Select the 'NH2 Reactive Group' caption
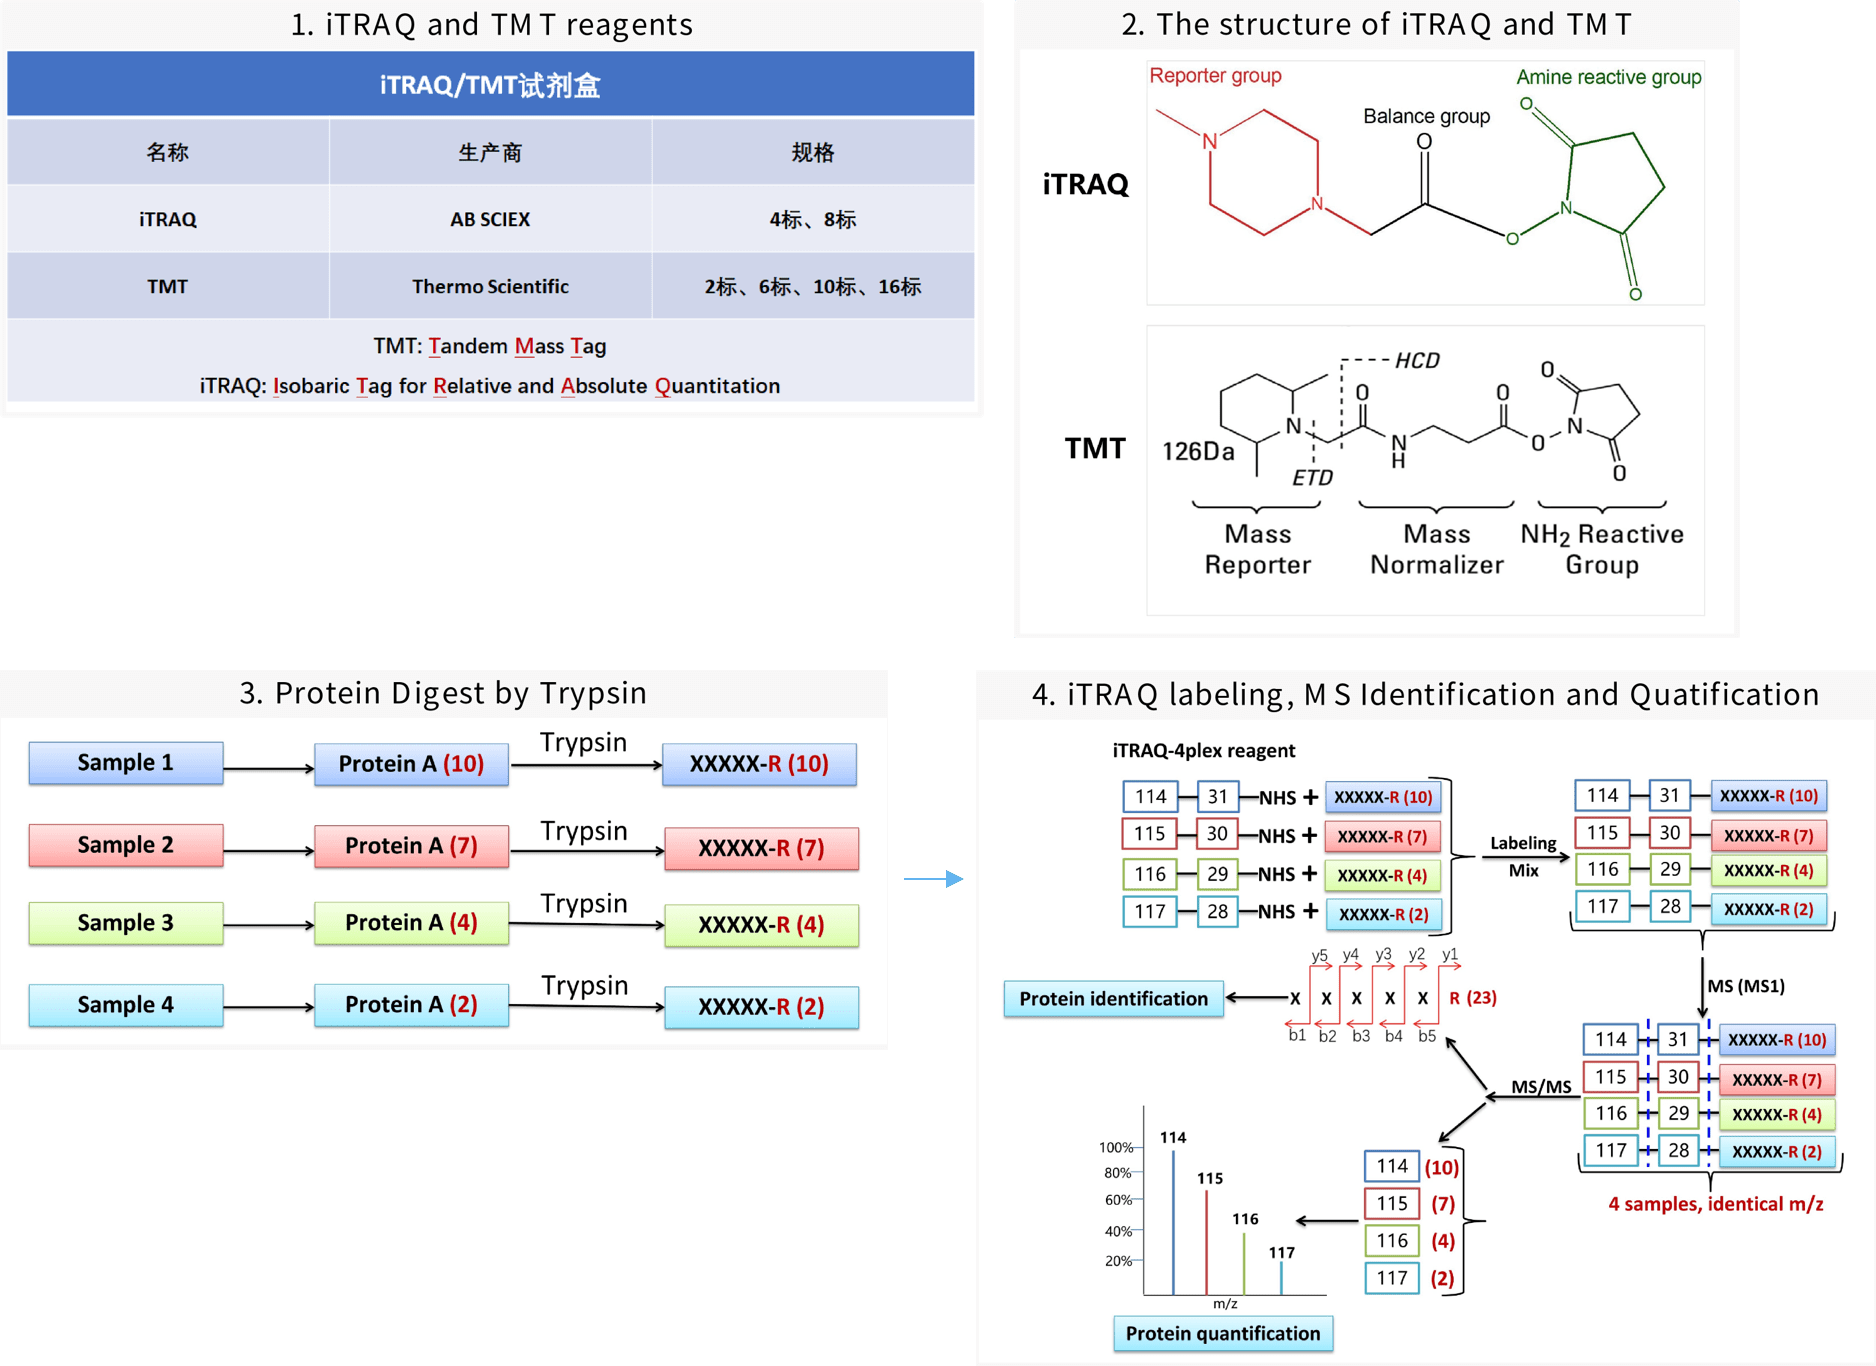Image resolution: width=1876 pixels, height=1366 pixels. 1601,549
